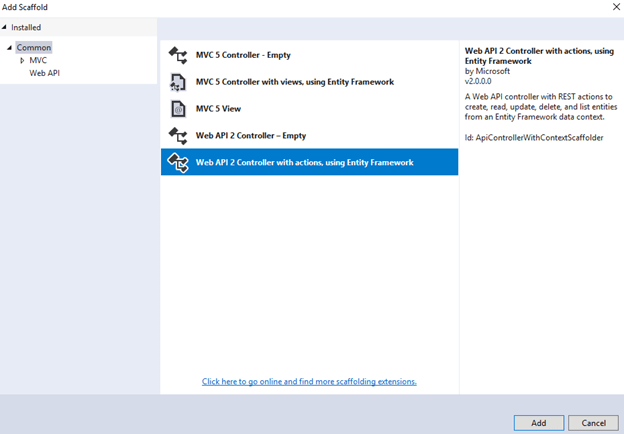The height and width of the screenshot is (434, 624).
Task: Click the Add button
Action: 539,423
